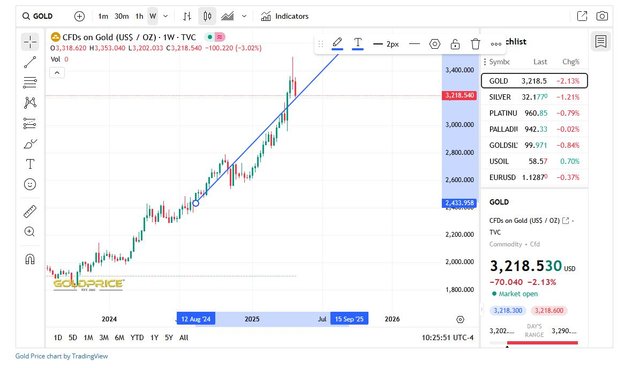Open more options ellipsis in drawing toolbar

point(496,44)
